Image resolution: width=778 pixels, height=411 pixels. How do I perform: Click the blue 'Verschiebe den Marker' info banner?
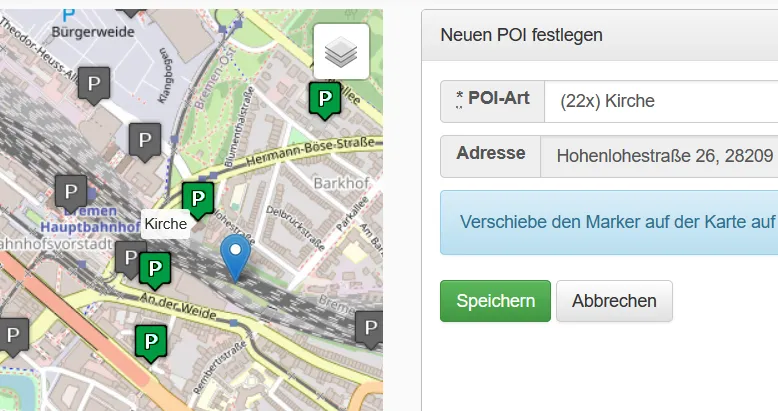tap(610, 222)
